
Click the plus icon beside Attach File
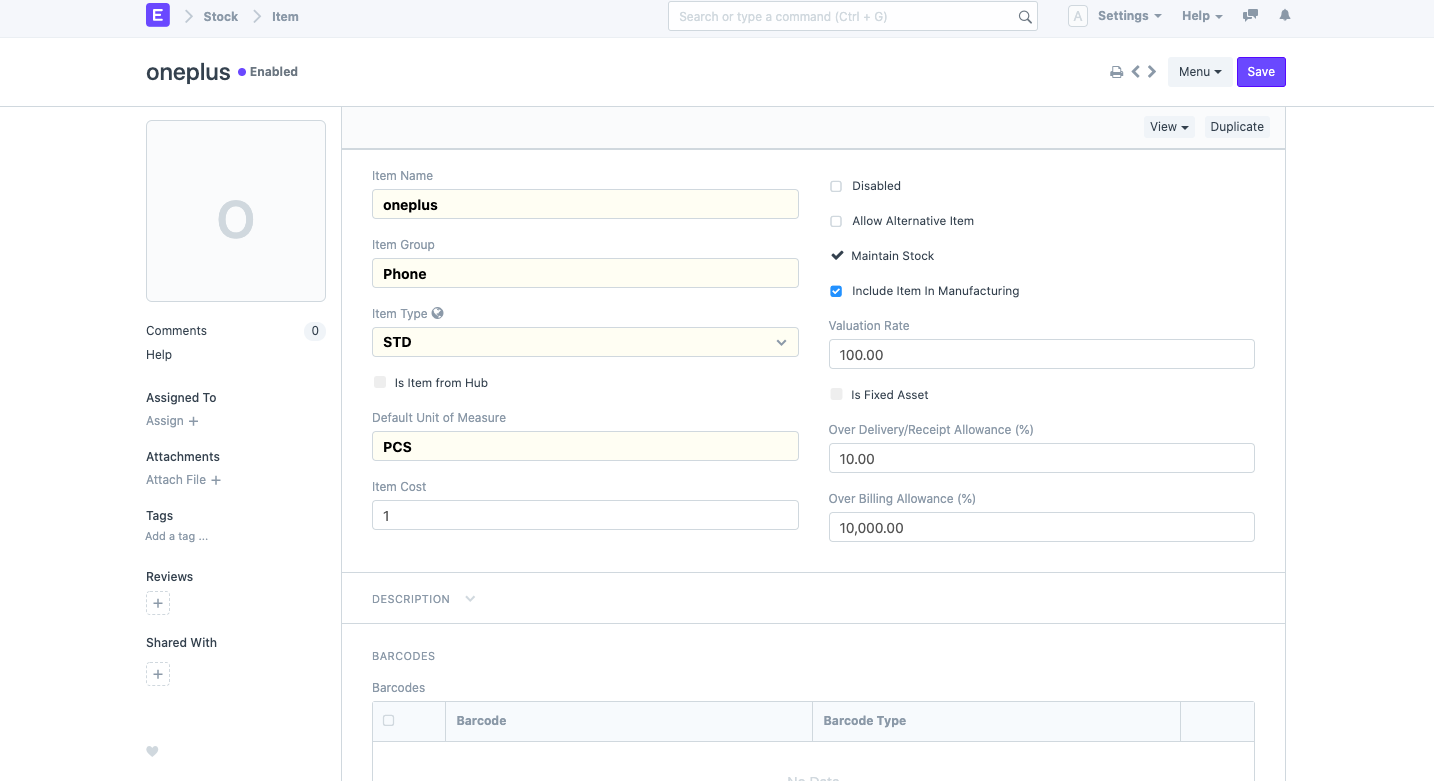tap(216, 480)
